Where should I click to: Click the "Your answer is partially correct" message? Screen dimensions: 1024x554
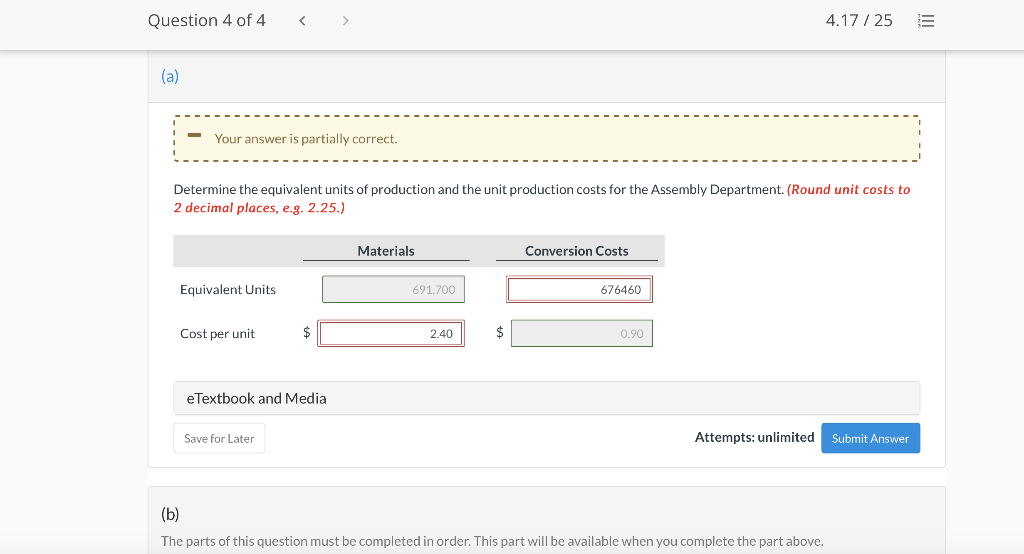[x=306, y=139]
